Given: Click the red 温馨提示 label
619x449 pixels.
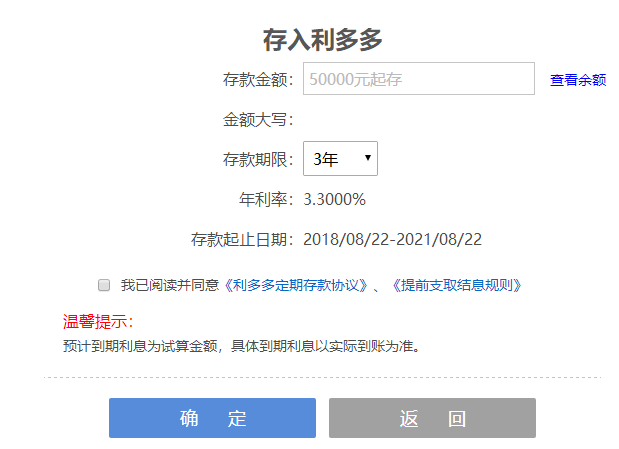Looking at the screenshot, I should (x=98, y=321).
